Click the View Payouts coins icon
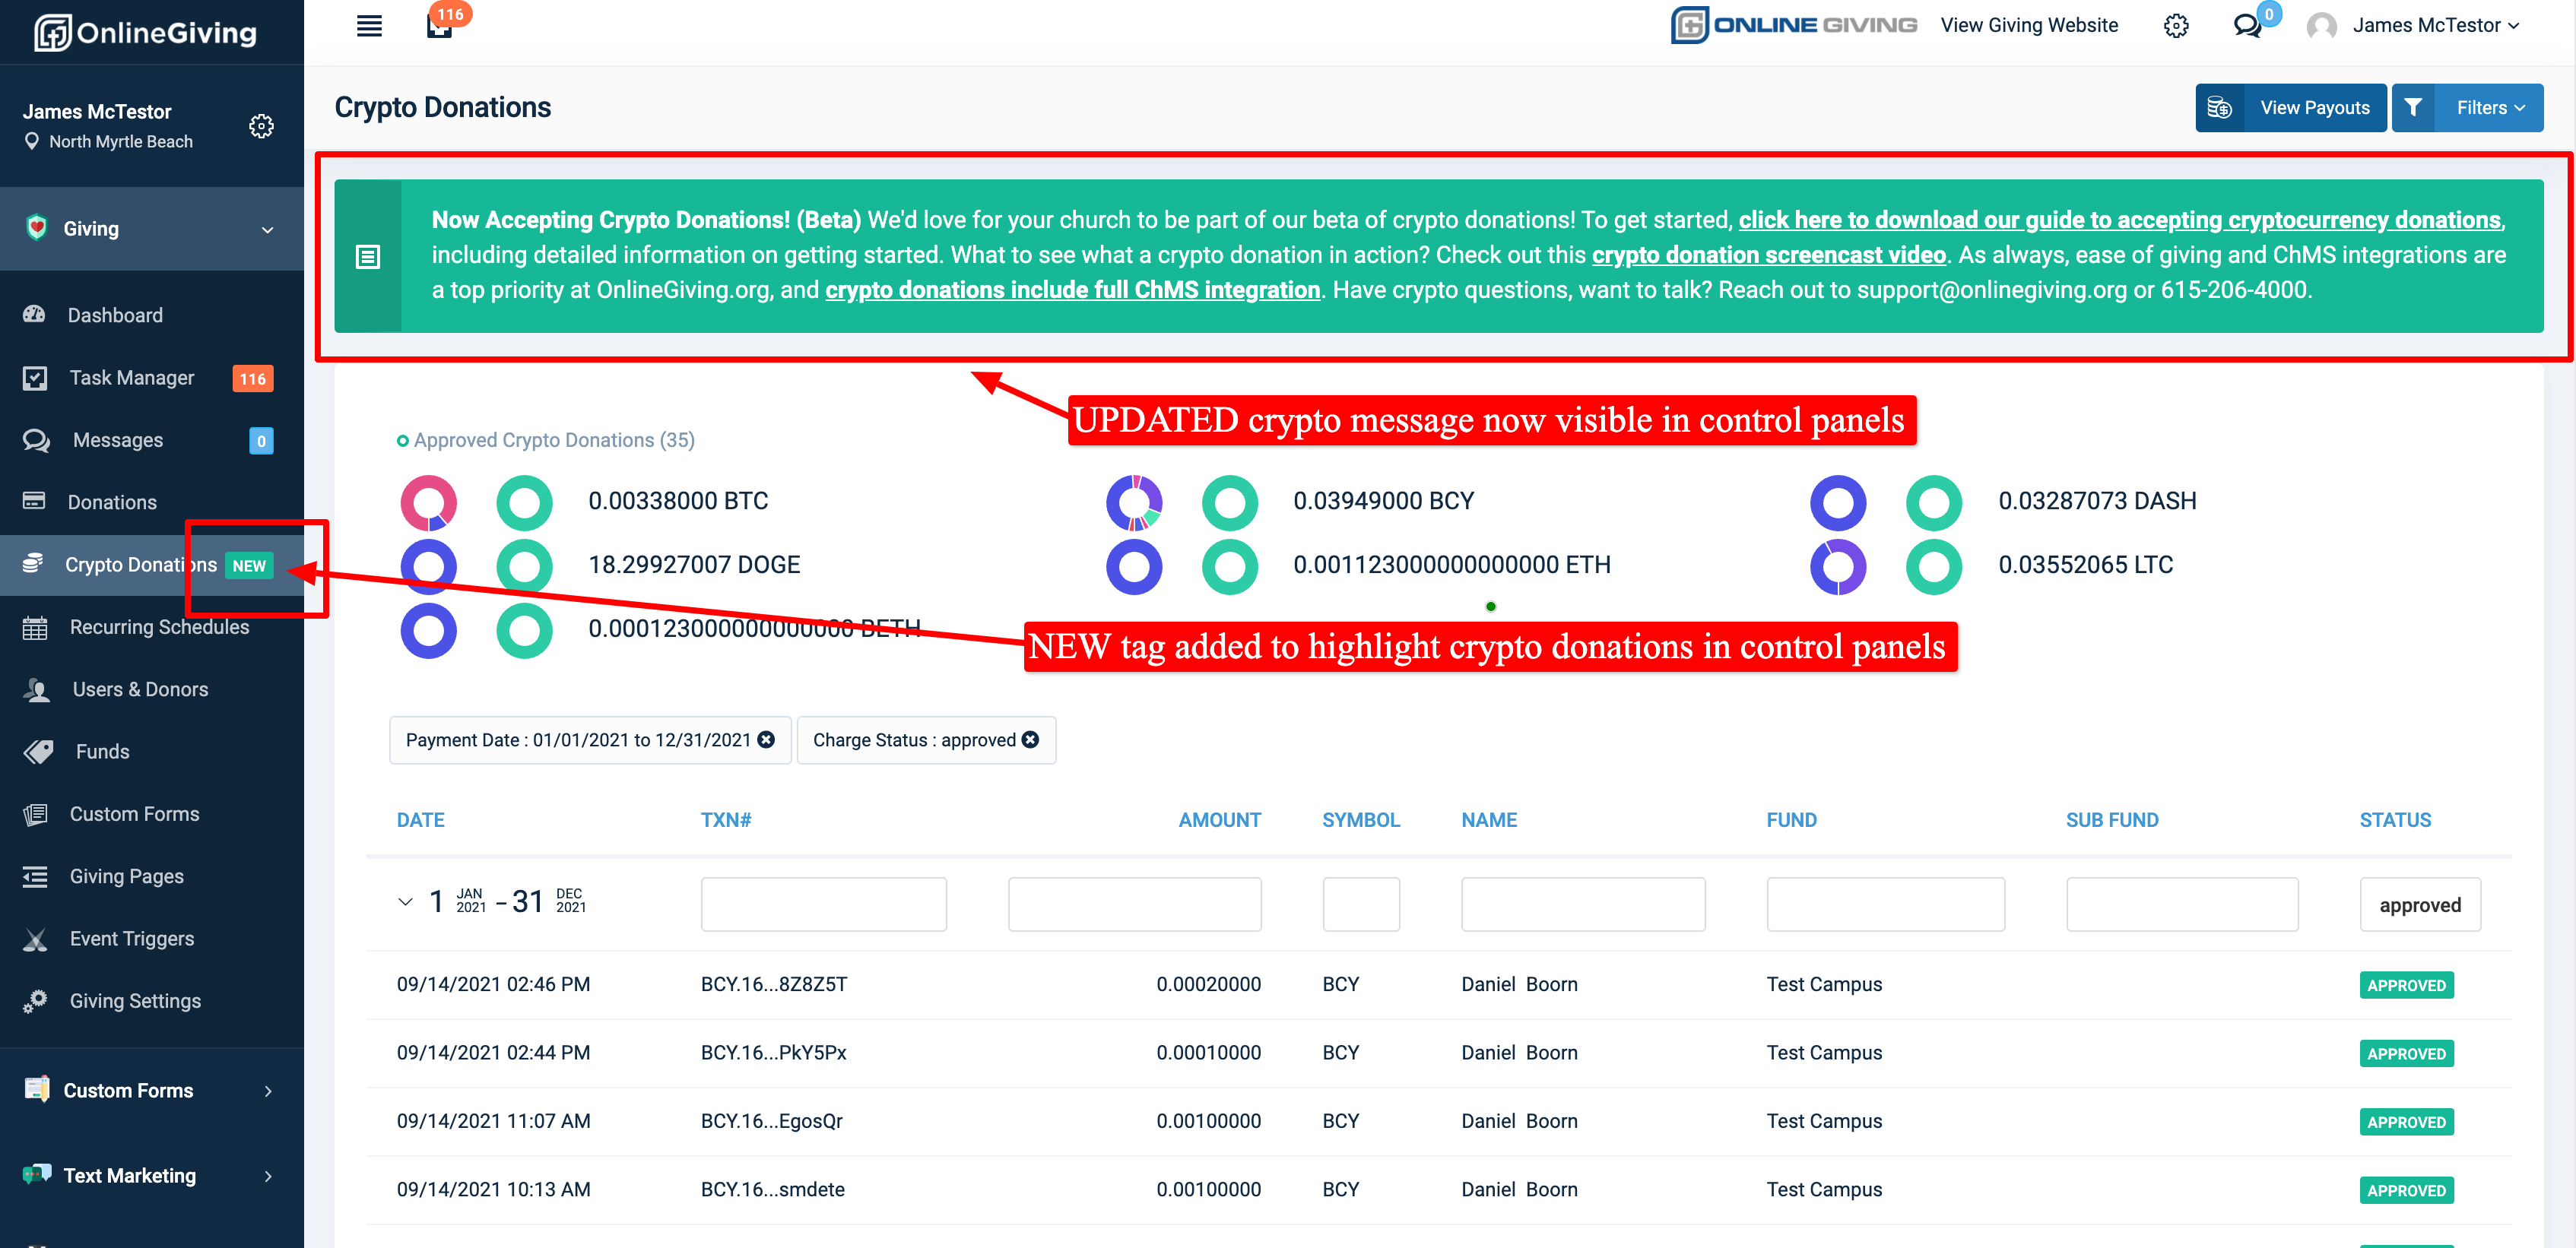 click(x=2219, y=108)
